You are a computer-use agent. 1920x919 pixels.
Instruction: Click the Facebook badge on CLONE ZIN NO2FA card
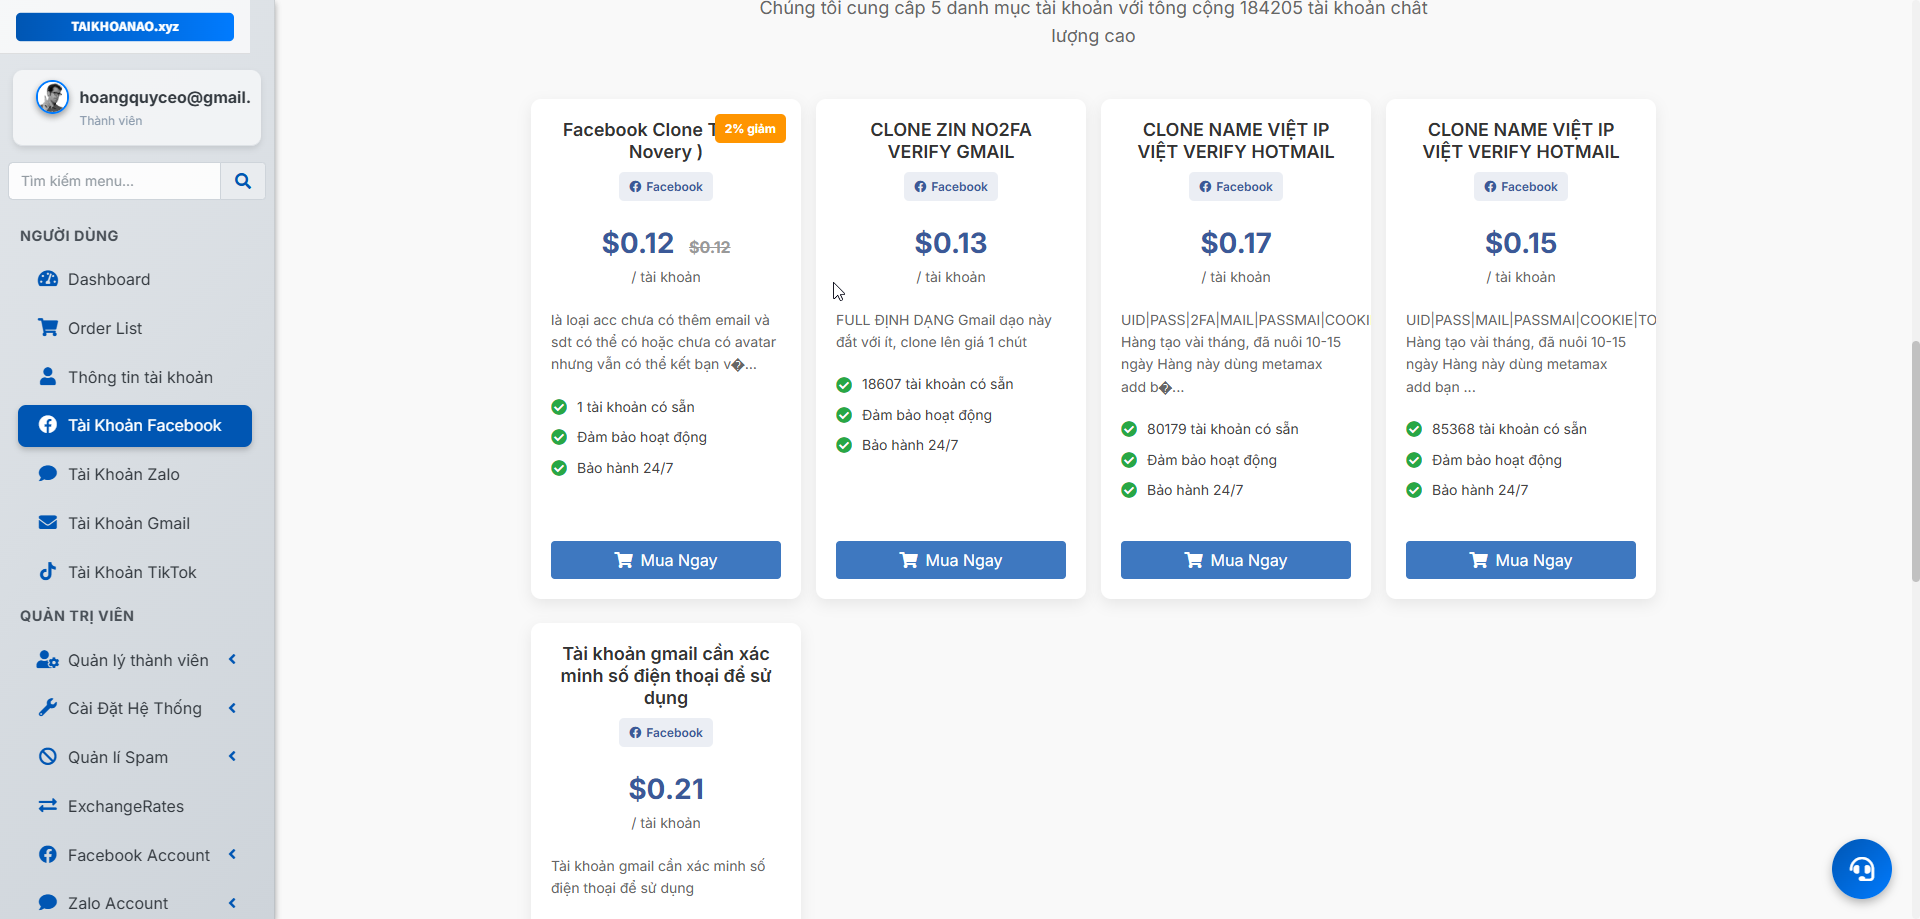(x=950, y=186)
